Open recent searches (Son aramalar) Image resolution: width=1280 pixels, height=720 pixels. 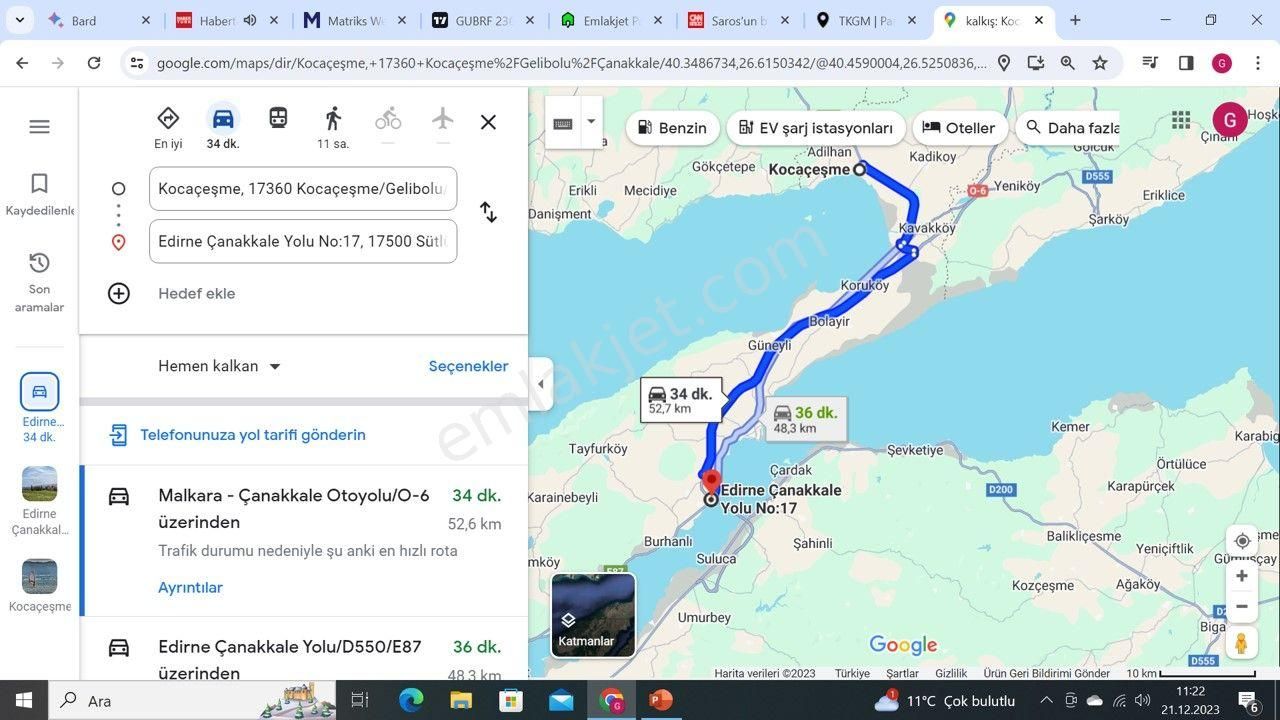click(39, 283)
